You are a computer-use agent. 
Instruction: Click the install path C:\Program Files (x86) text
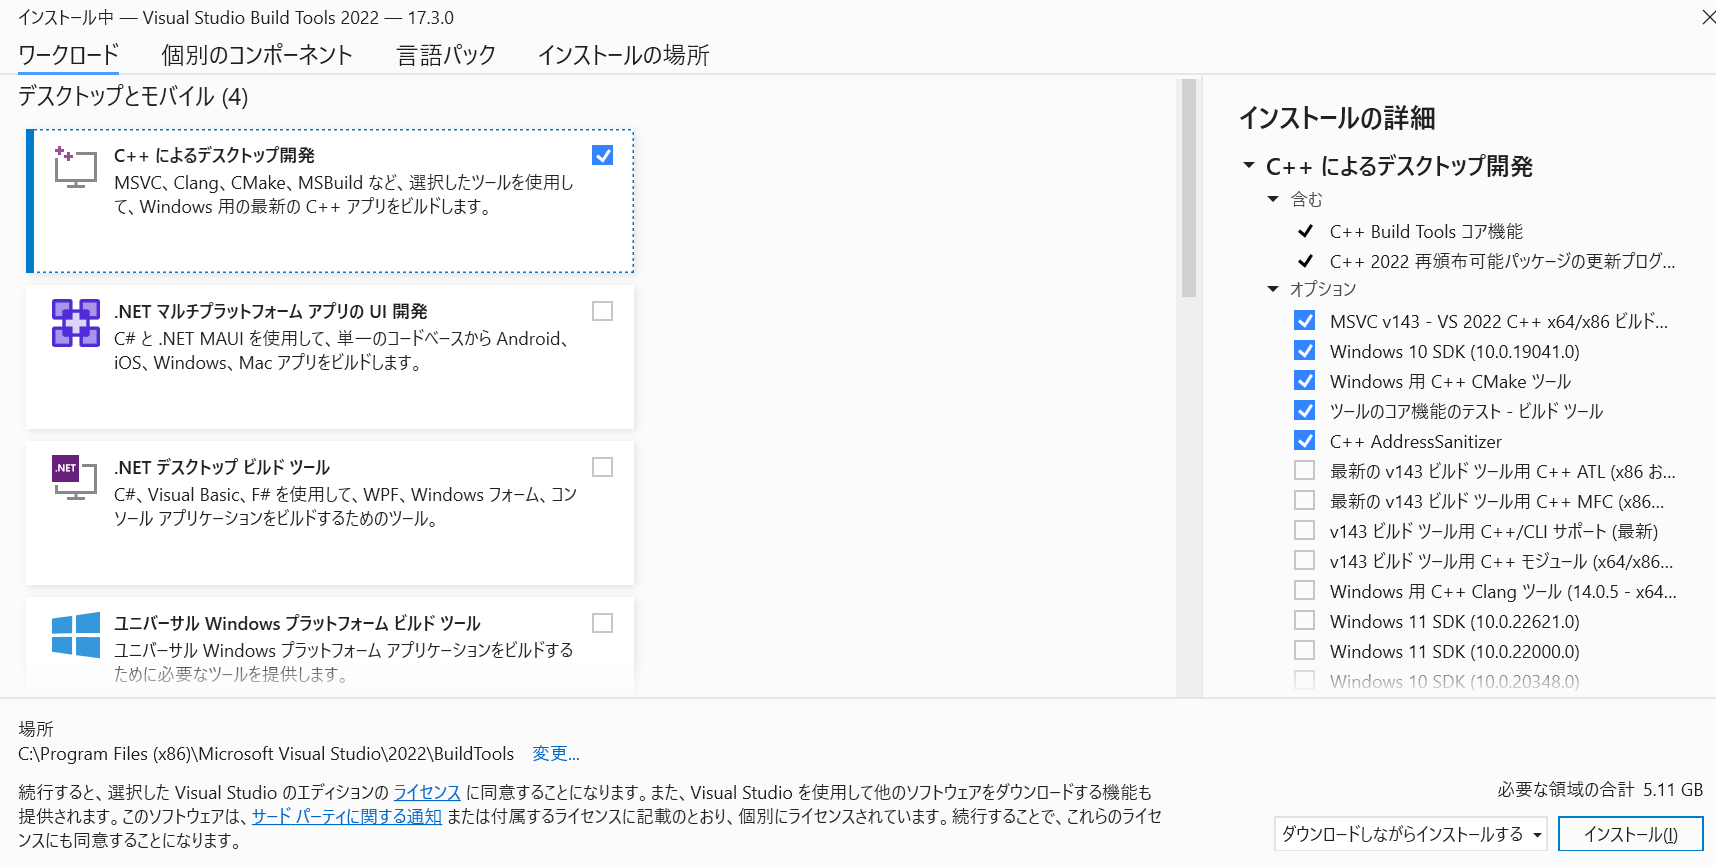point(266,754)
